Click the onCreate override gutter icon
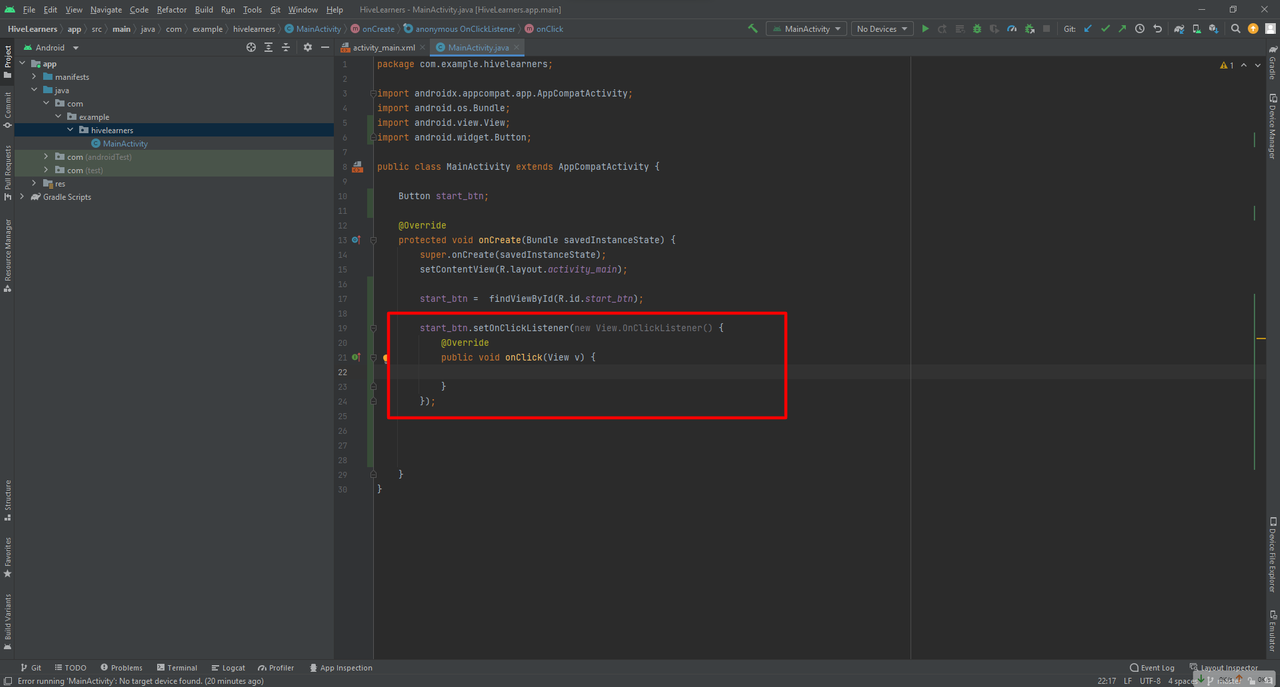Viewport: 1280px width, 687px height. click(357, 240)
